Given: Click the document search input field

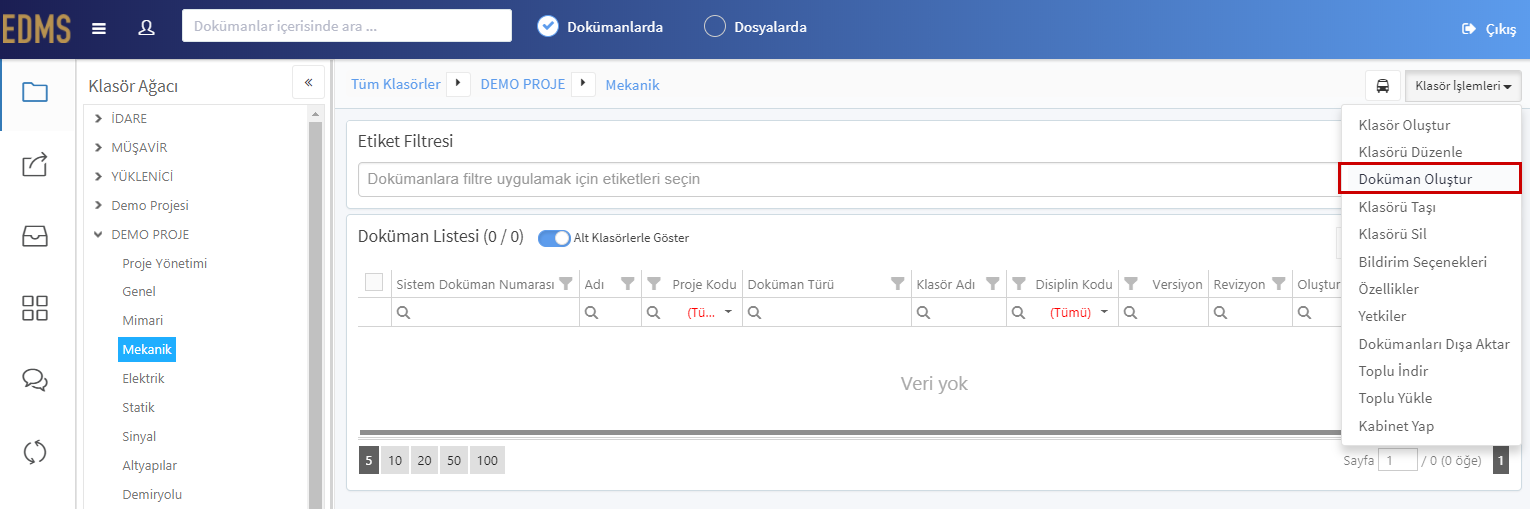Looking at the screenshot, I should point(347,26).
